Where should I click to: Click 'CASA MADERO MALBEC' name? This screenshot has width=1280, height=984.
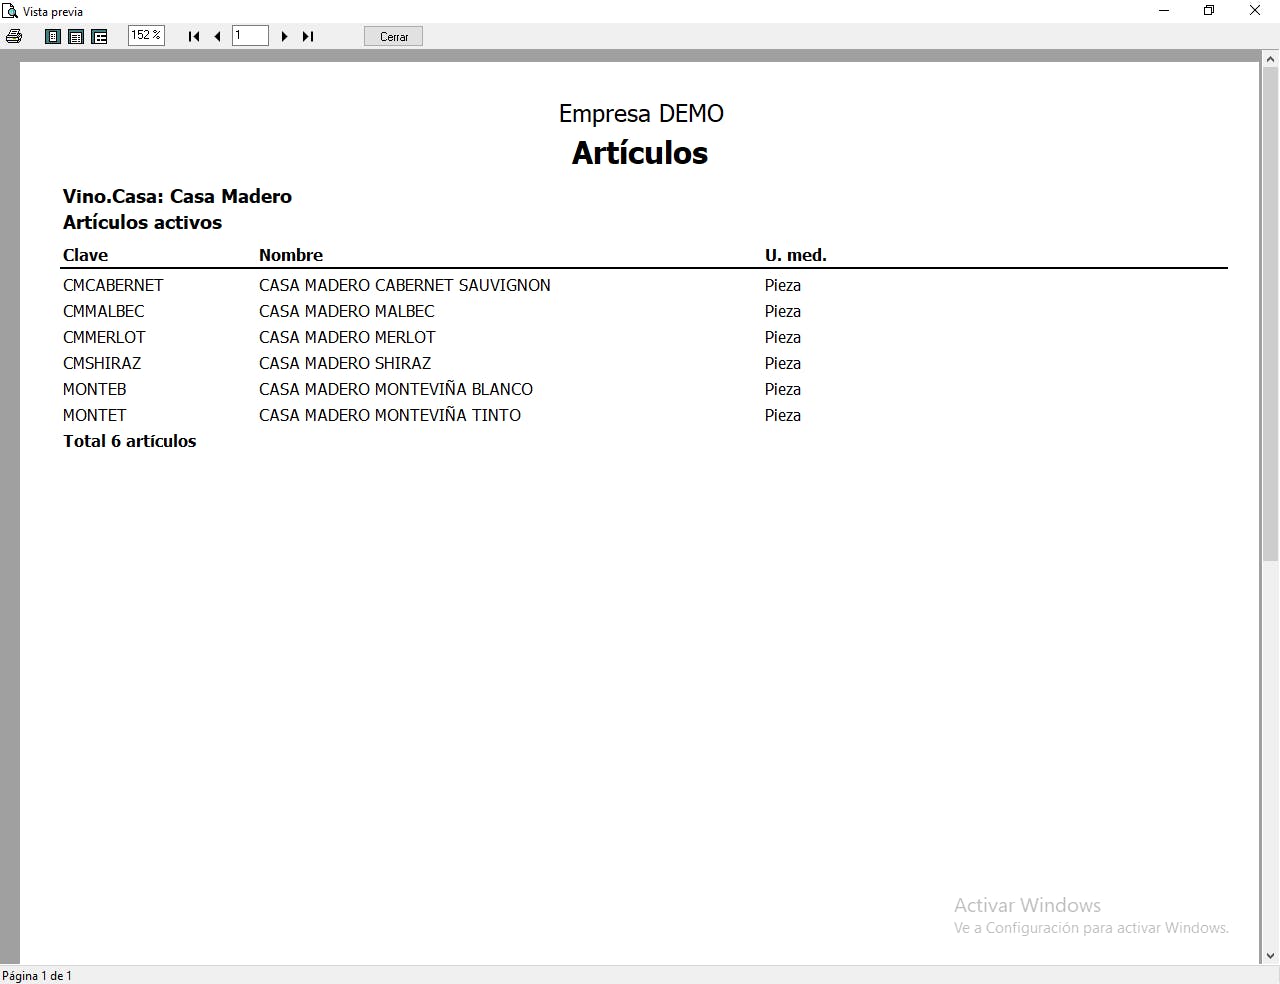coord(347,311)
